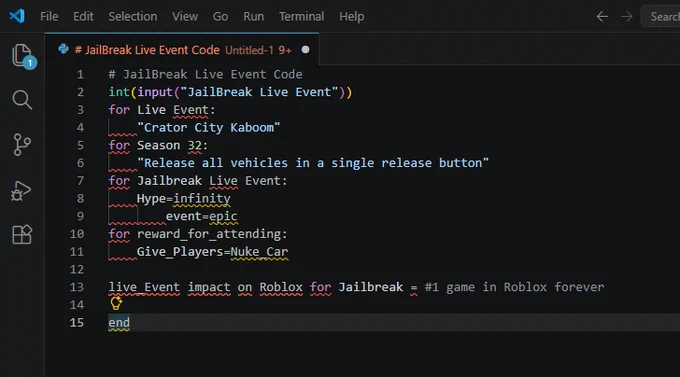
Task: Click 'infinity' on line 8
Action: click(x=202, y=199)
